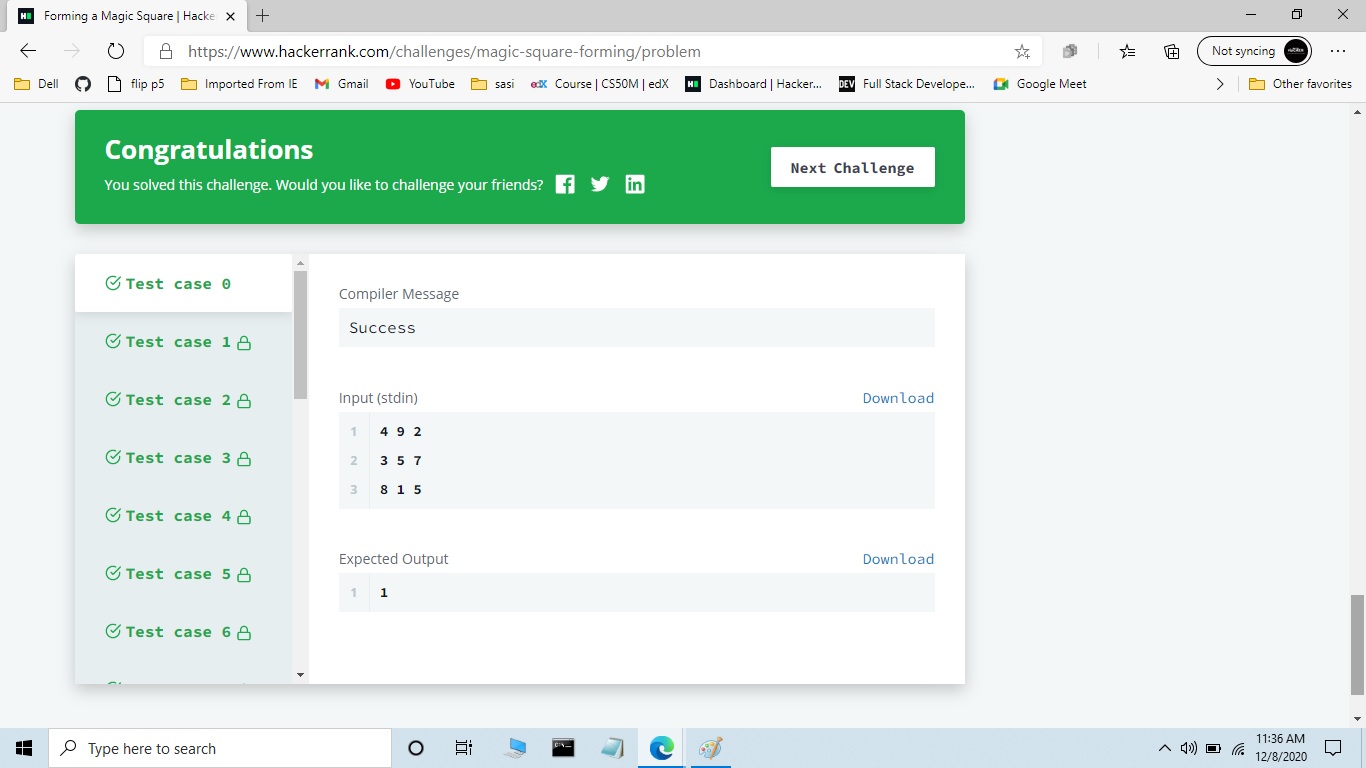
Task: Share the challenge on LinkedIn
Action: [635, 184]
